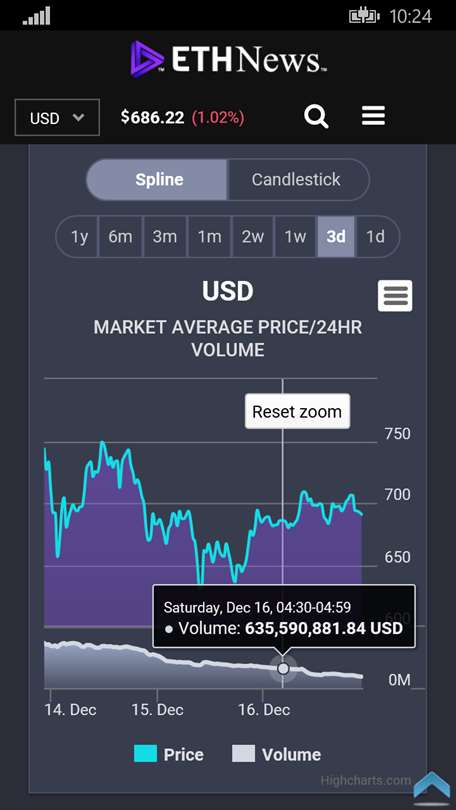456x810 pixels.
Task: Select the 1y time range
Action: point(77,237)
